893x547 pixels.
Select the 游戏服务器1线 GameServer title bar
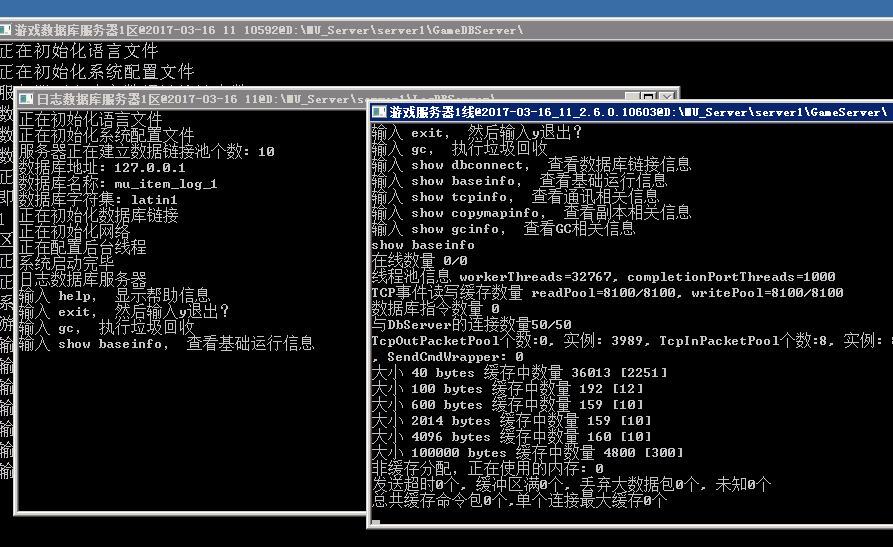pyautogui.click(x=620, y=112)
